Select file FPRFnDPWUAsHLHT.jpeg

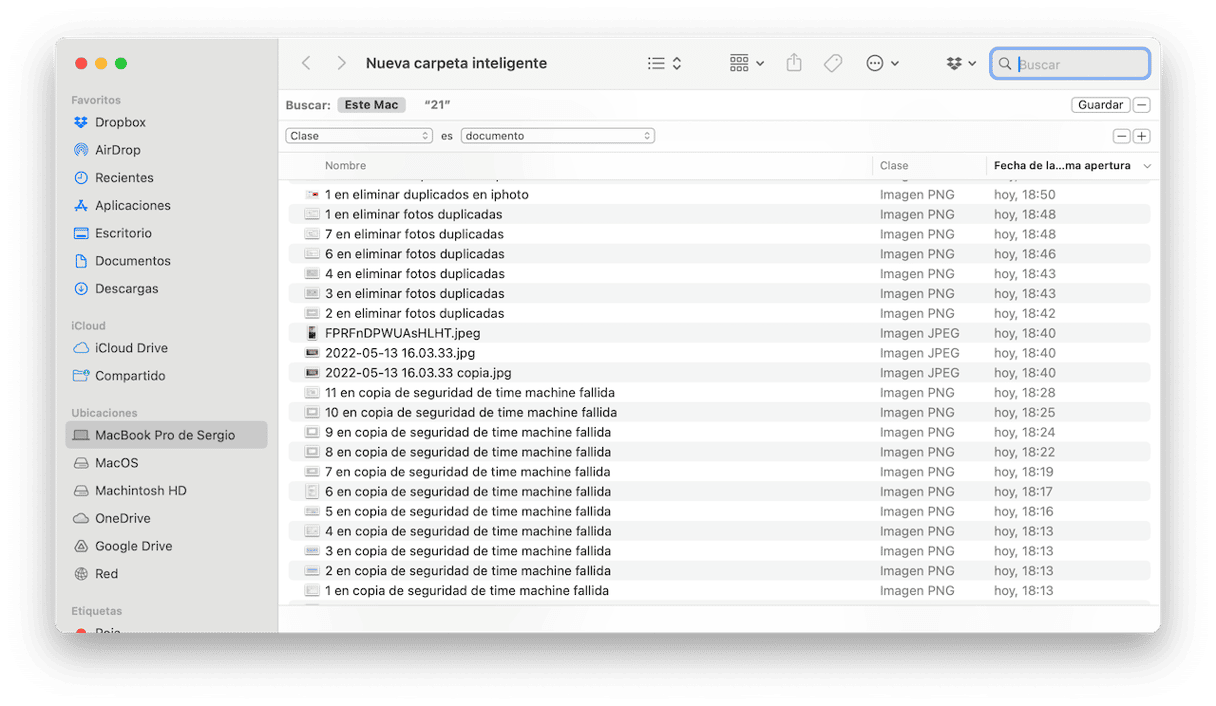402,333
